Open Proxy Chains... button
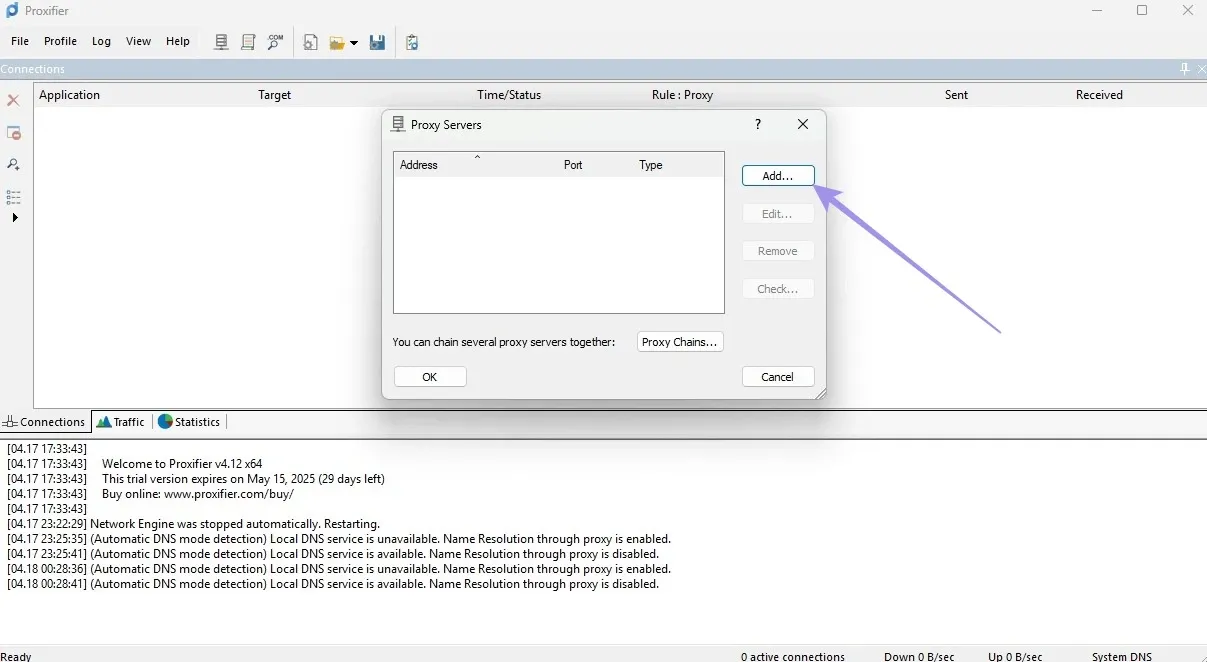The width and height of the screenshot is (1207, 662). click(680, 342)
